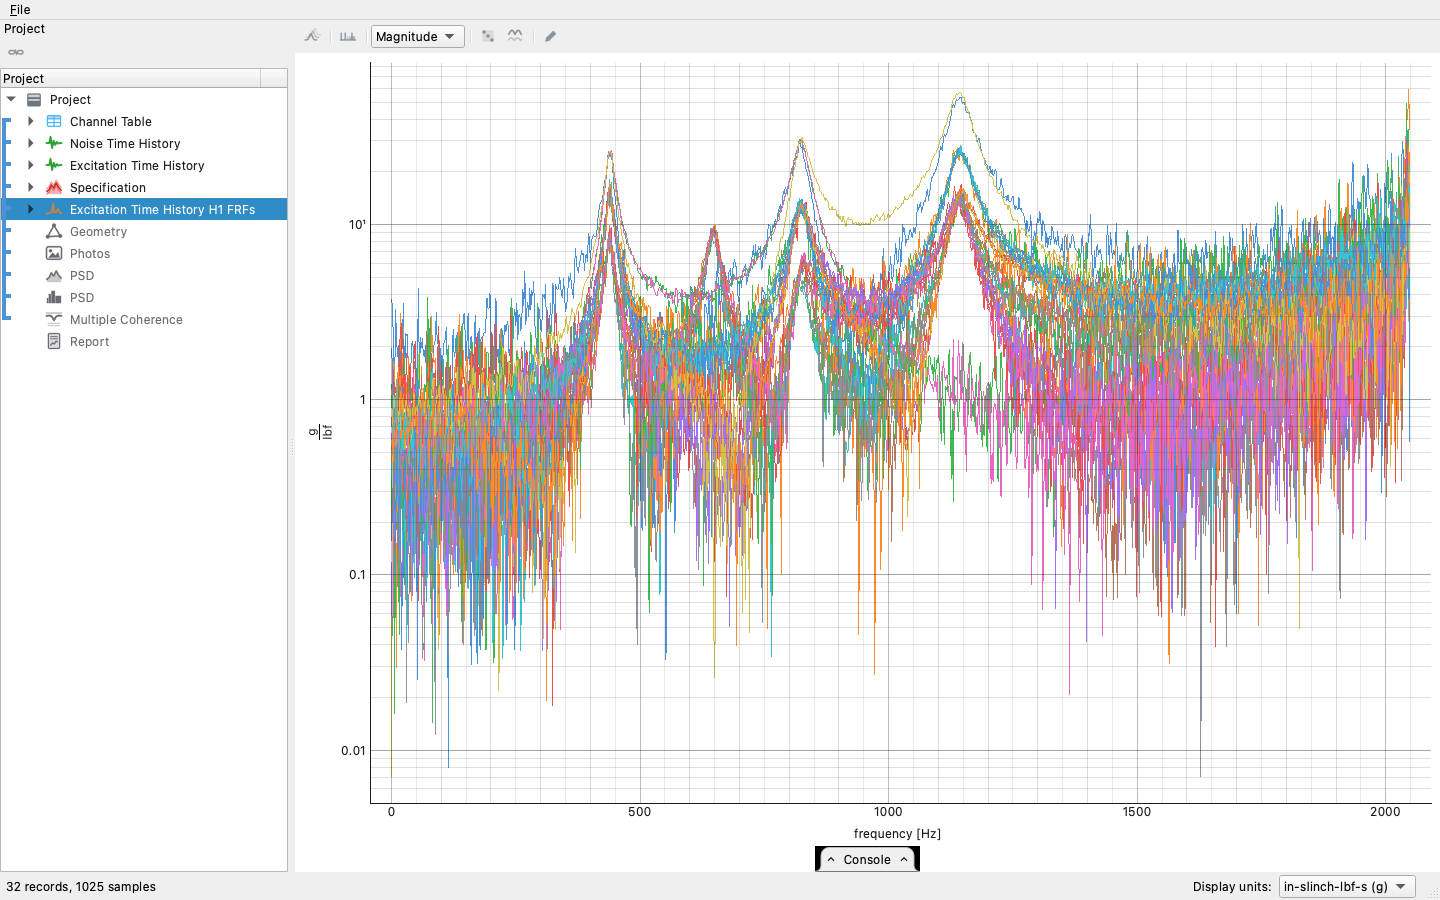Viewport: 1440px width, 900px height.
Task: Click the first PSD line-chart icon
Action: tap(54, 275)
